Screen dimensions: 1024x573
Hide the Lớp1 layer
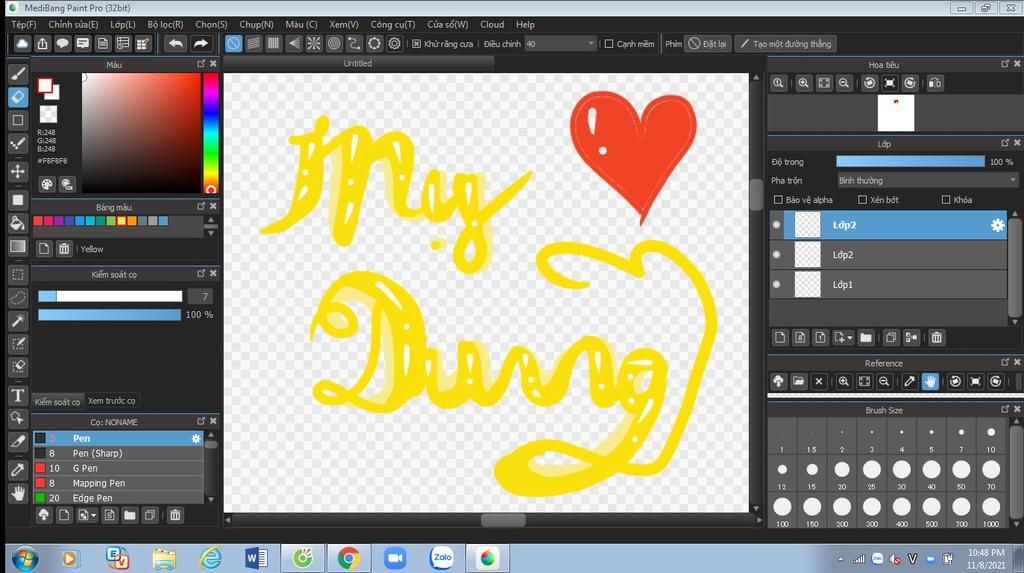776,284
